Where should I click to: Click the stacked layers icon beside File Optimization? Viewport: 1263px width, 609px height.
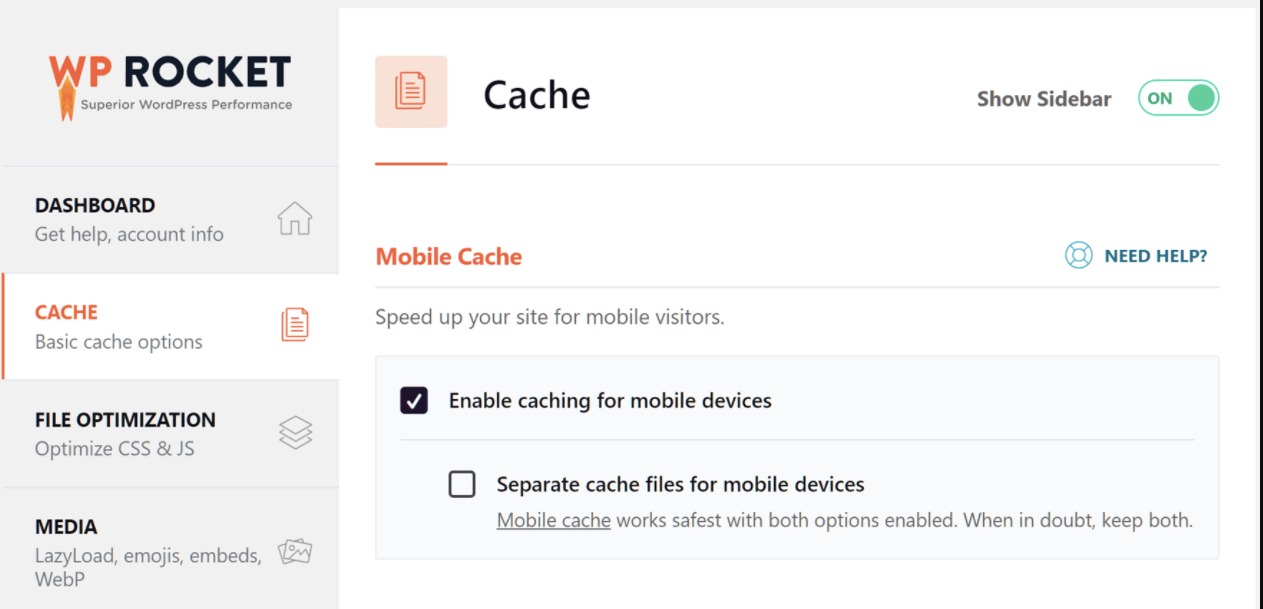(x=295, y=432)
